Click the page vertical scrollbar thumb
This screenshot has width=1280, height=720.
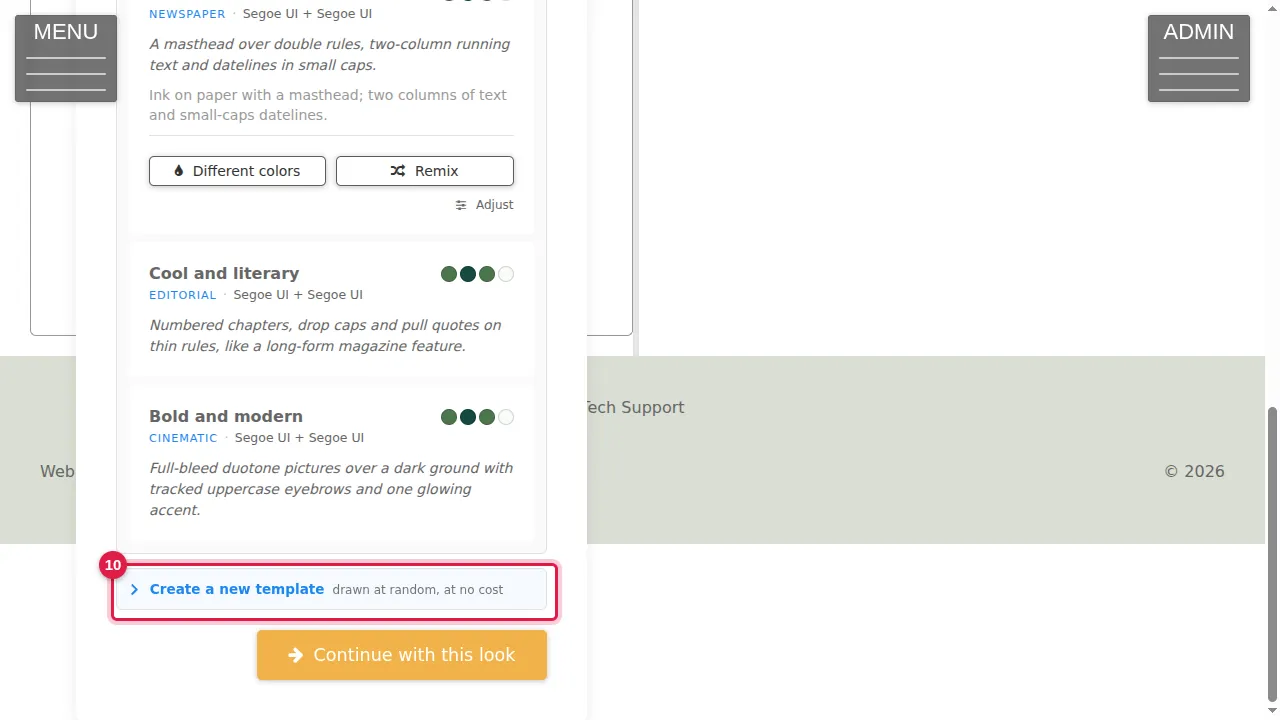[1272, 554]
